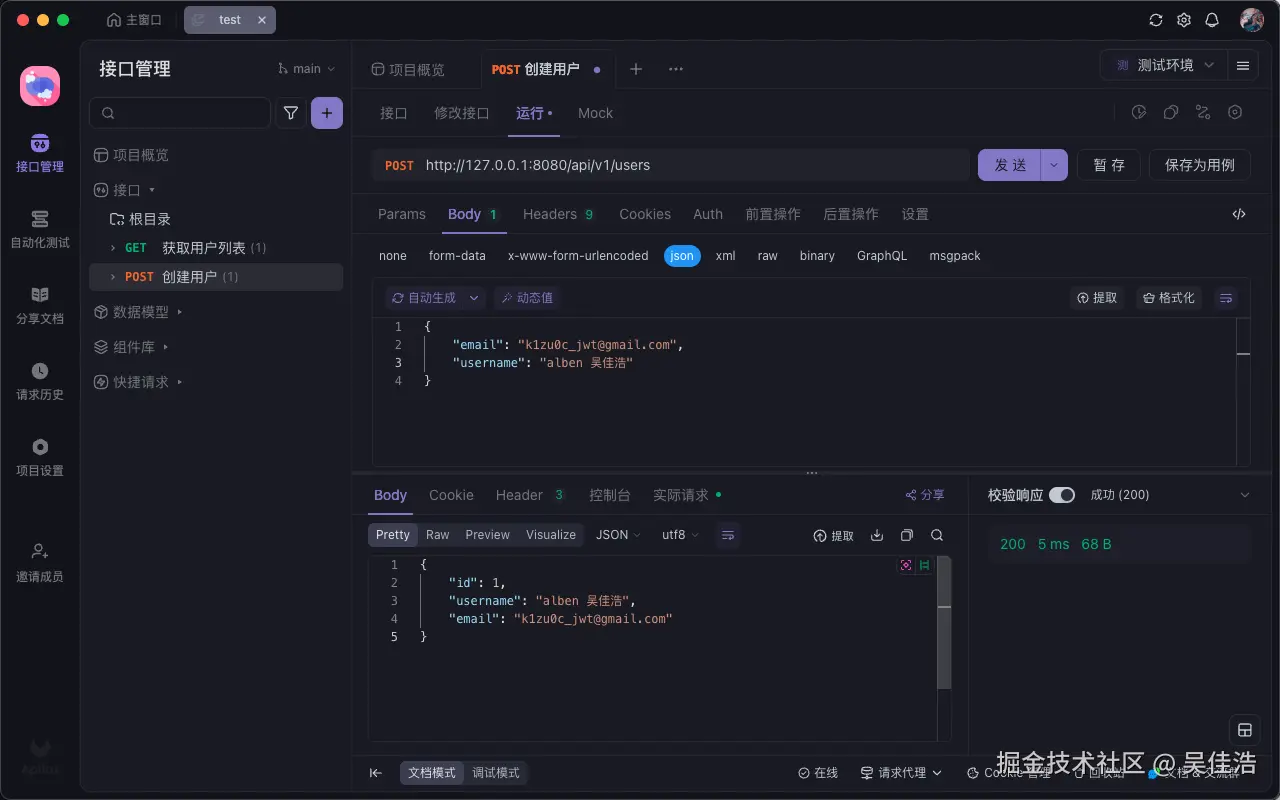Click the hexagon settings icon on the 运行 row

click(1235, 113)
